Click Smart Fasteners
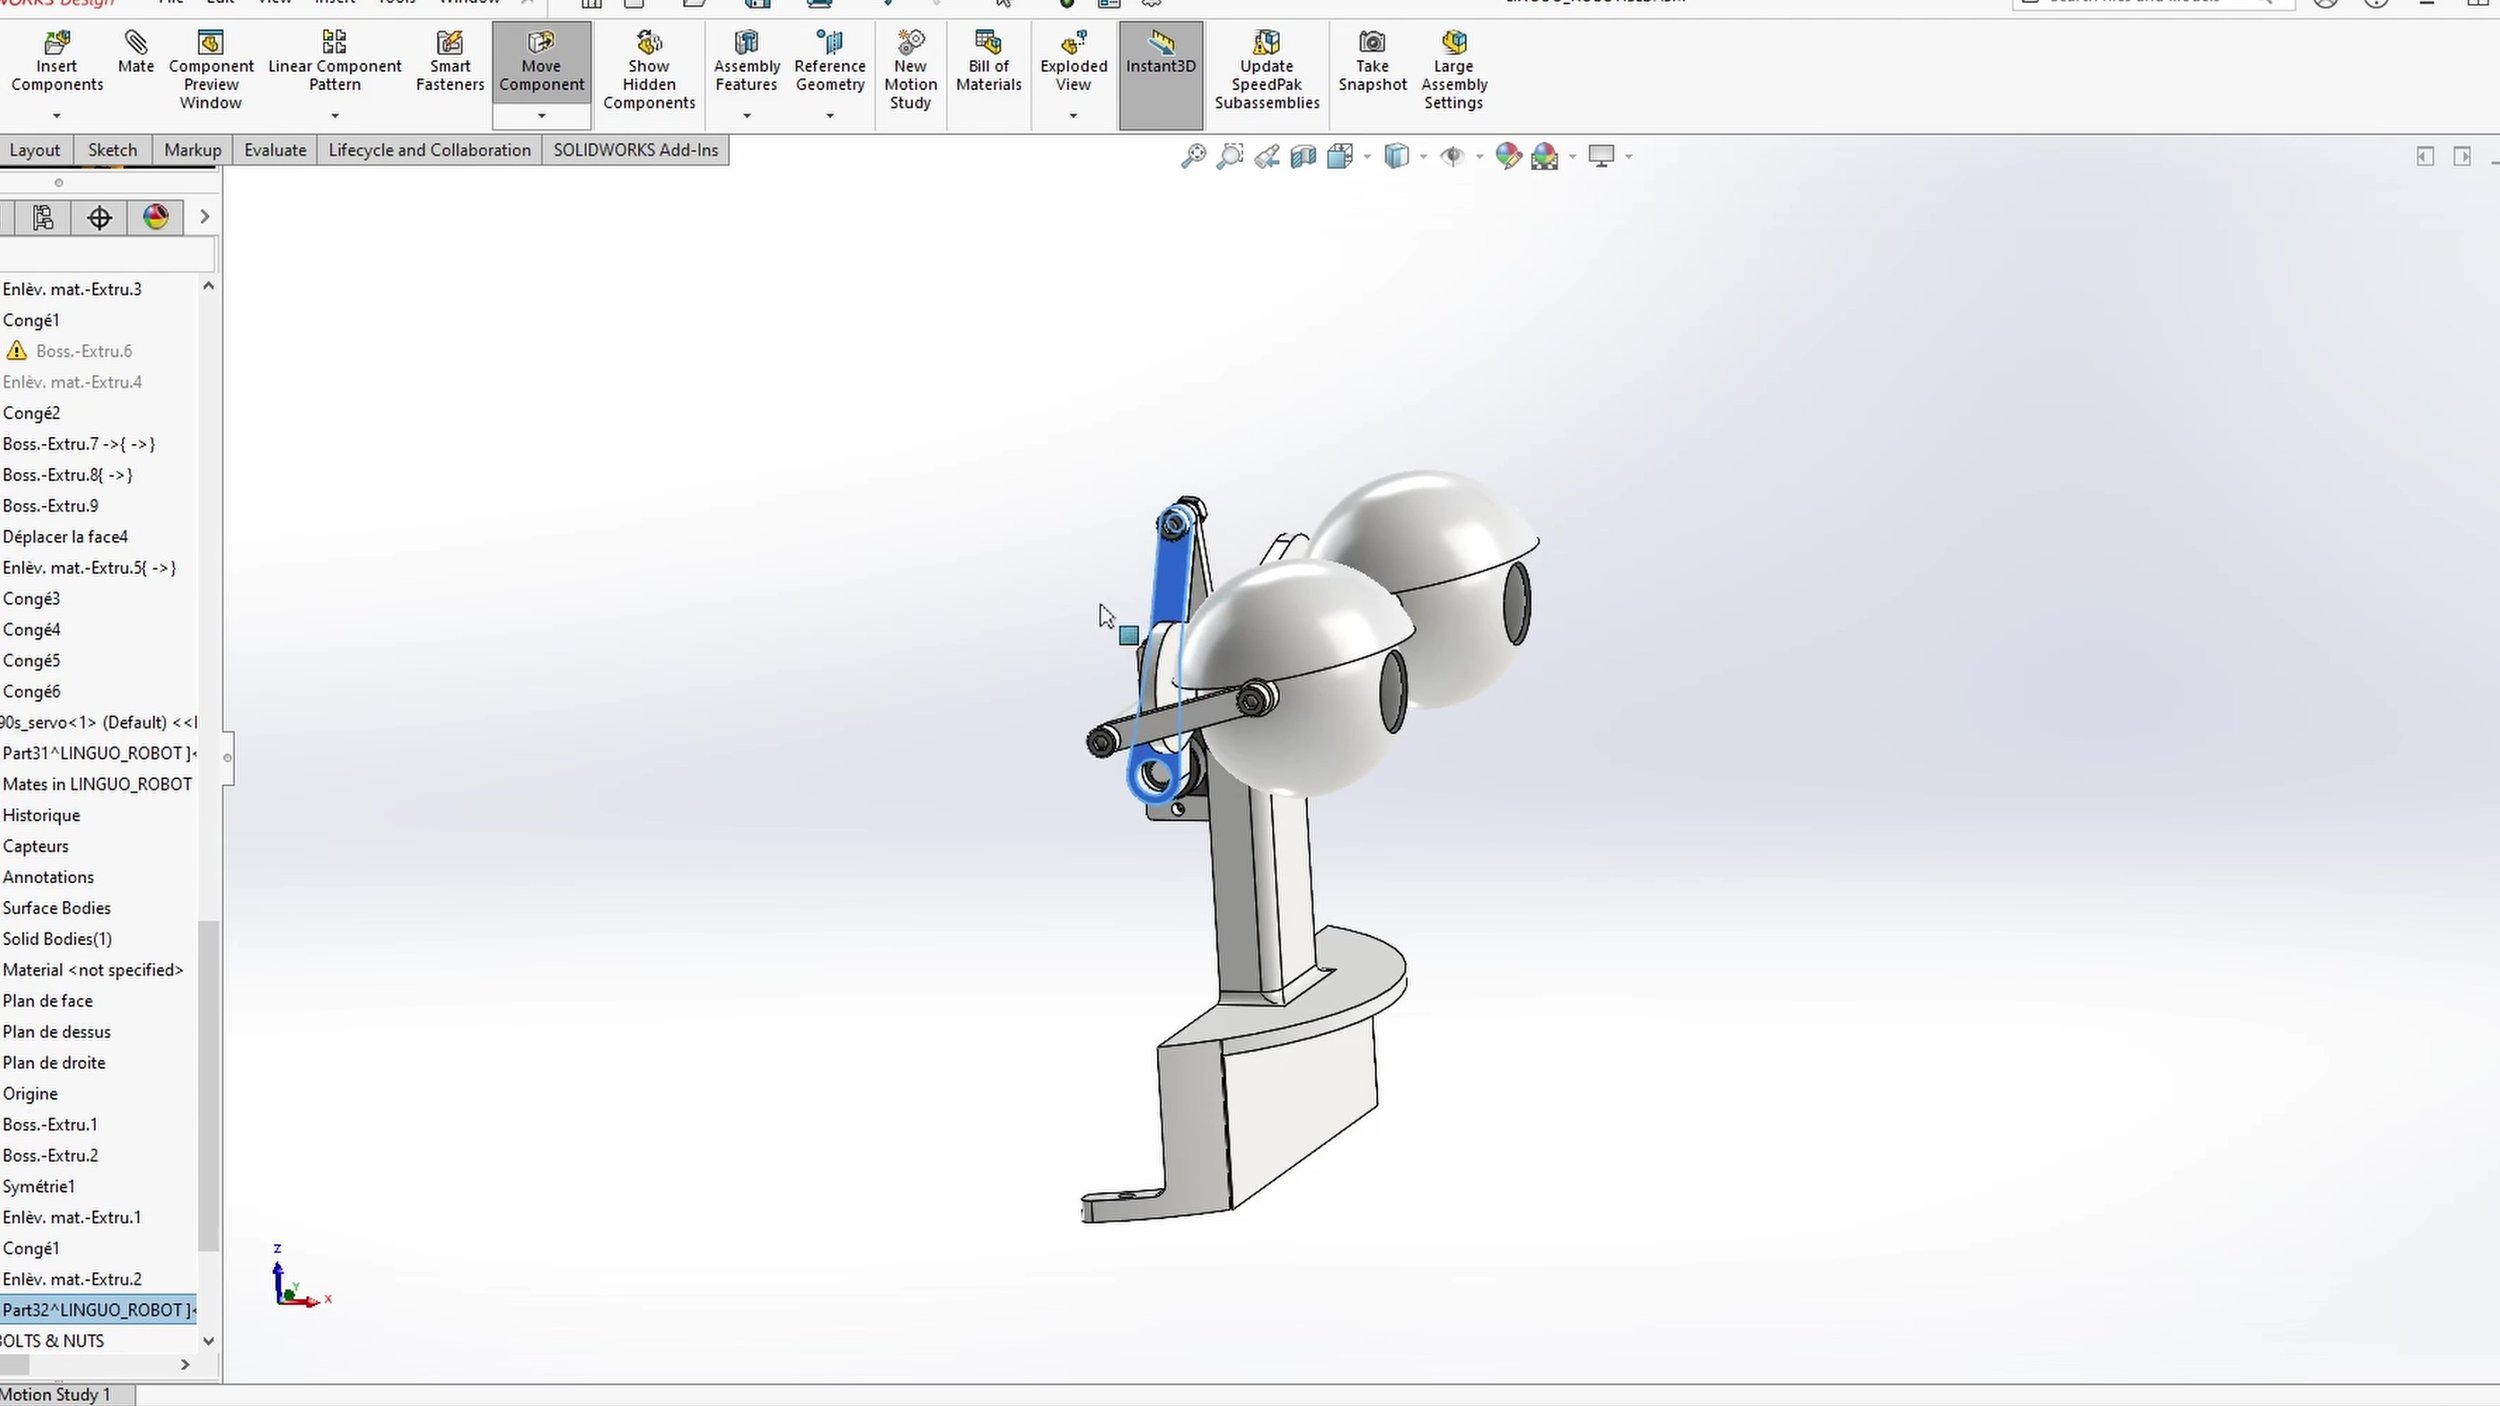This screenshot has width=2500, height=1406. coord(449,62)
